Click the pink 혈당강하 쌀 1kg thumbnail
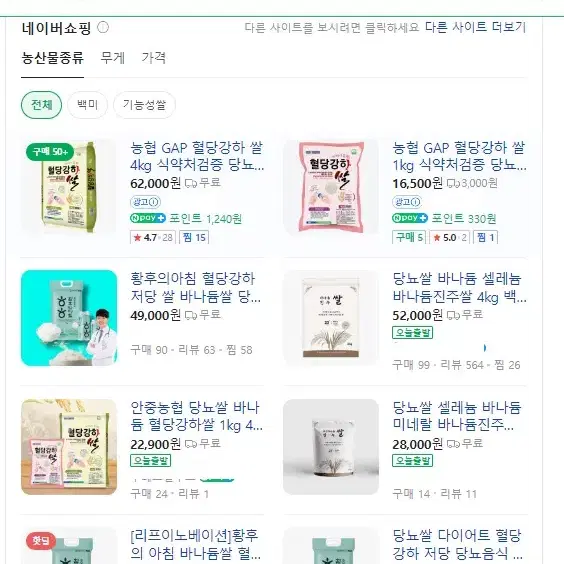 (x=331, y=187)
